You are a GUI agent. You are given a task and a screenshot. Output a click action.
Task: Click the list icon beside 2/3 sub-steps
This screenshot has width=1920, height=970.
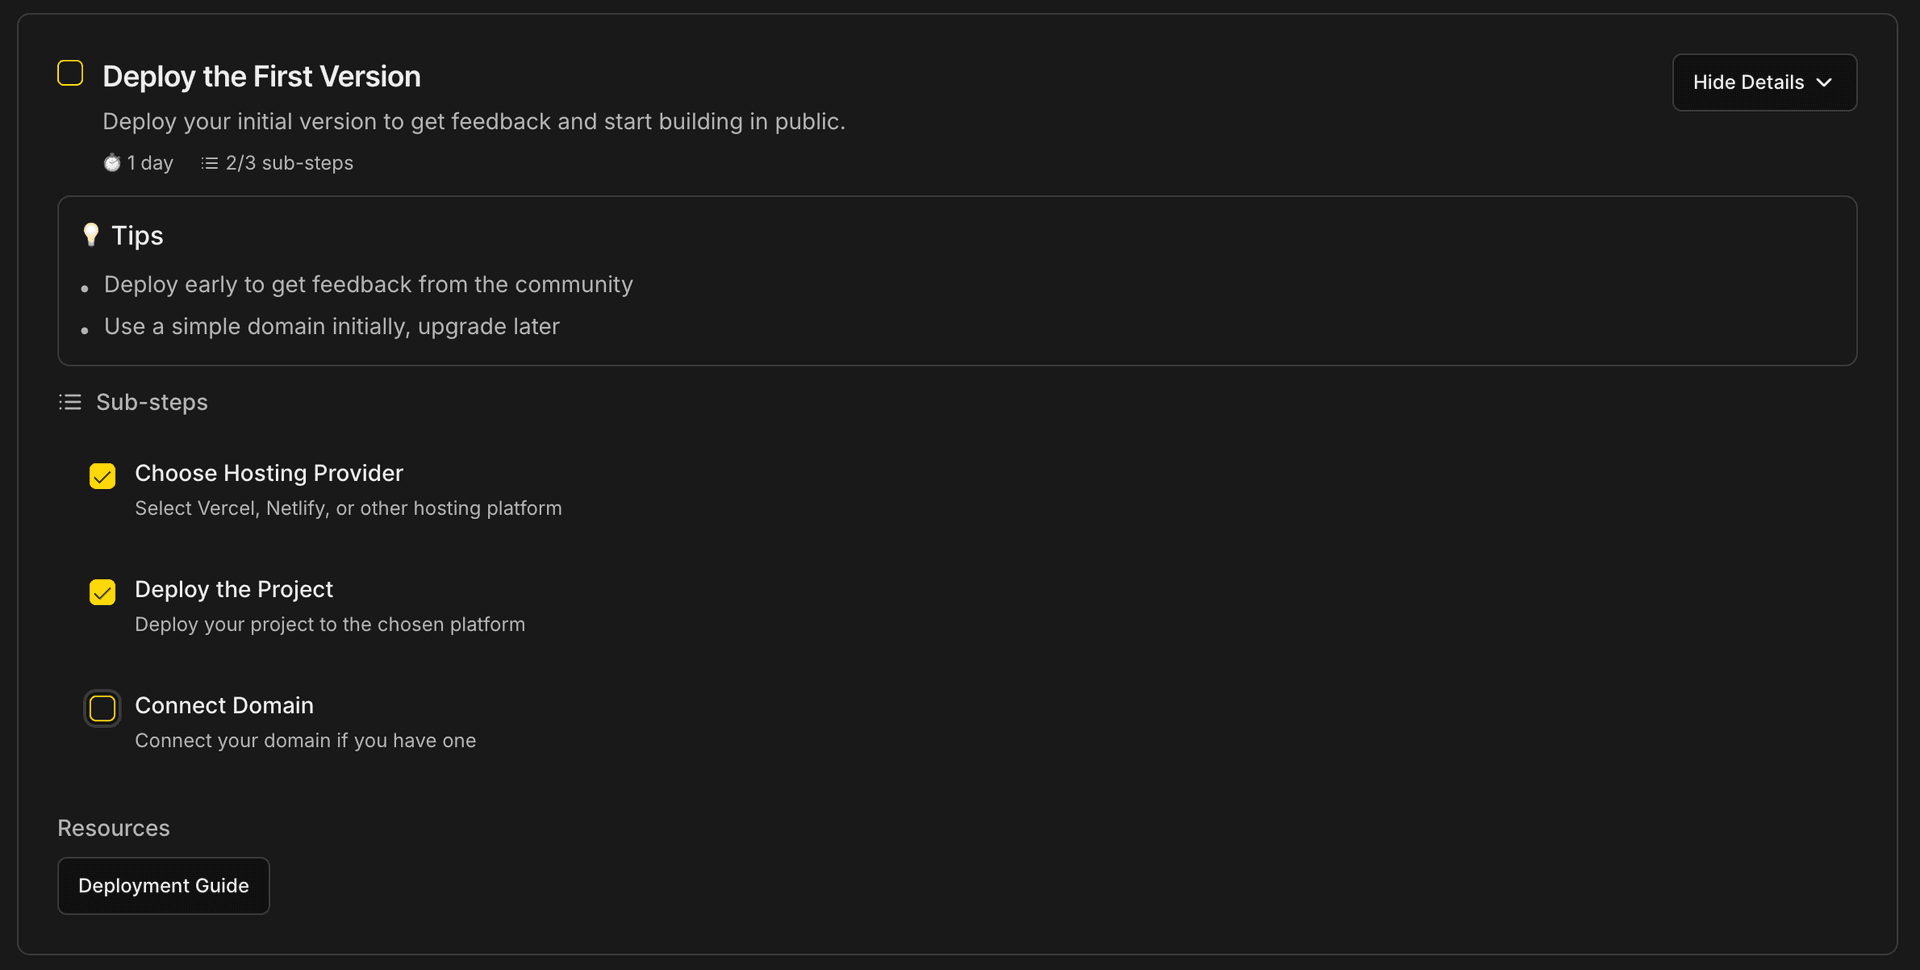pyautogui.click(x=209, y=163)
